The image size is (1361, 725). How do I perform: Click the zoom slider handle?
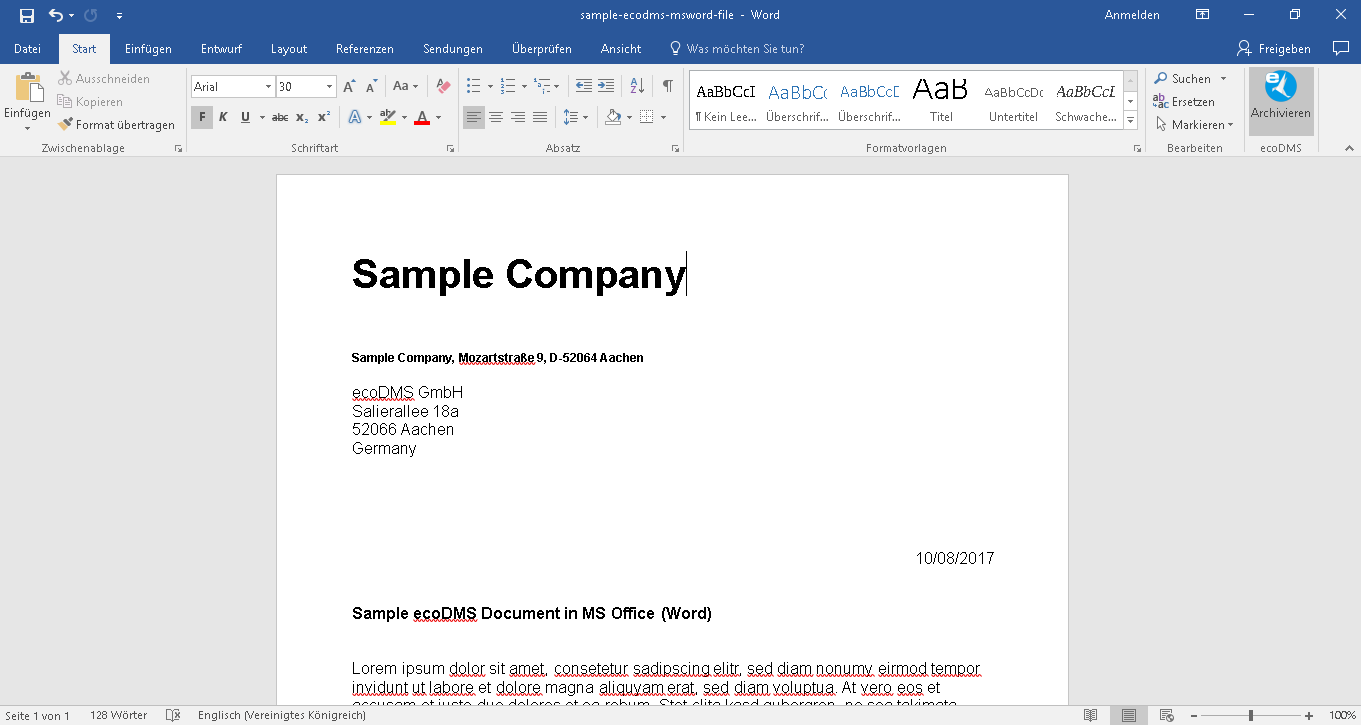pos(1250,715)
